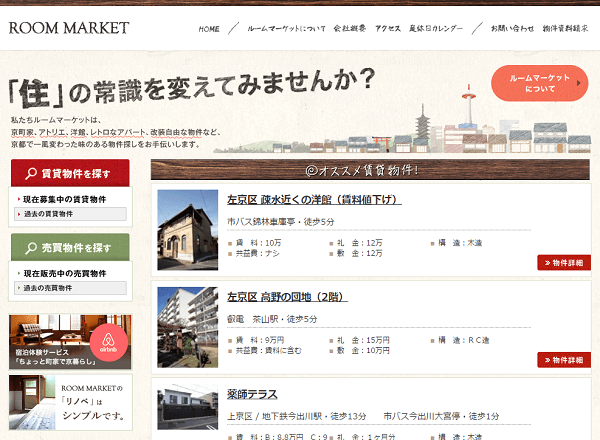This screenshot has height=440, width=600.
Task: Click the 構造：ＲＣ造 value
Action: [x=464, y=340]
